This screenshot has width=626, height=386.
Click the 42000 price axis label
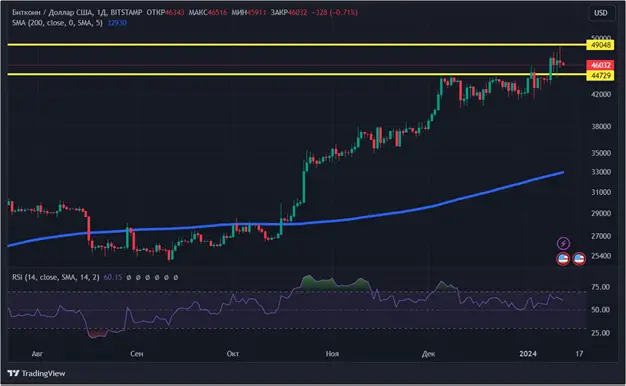[x=601, y=94]
